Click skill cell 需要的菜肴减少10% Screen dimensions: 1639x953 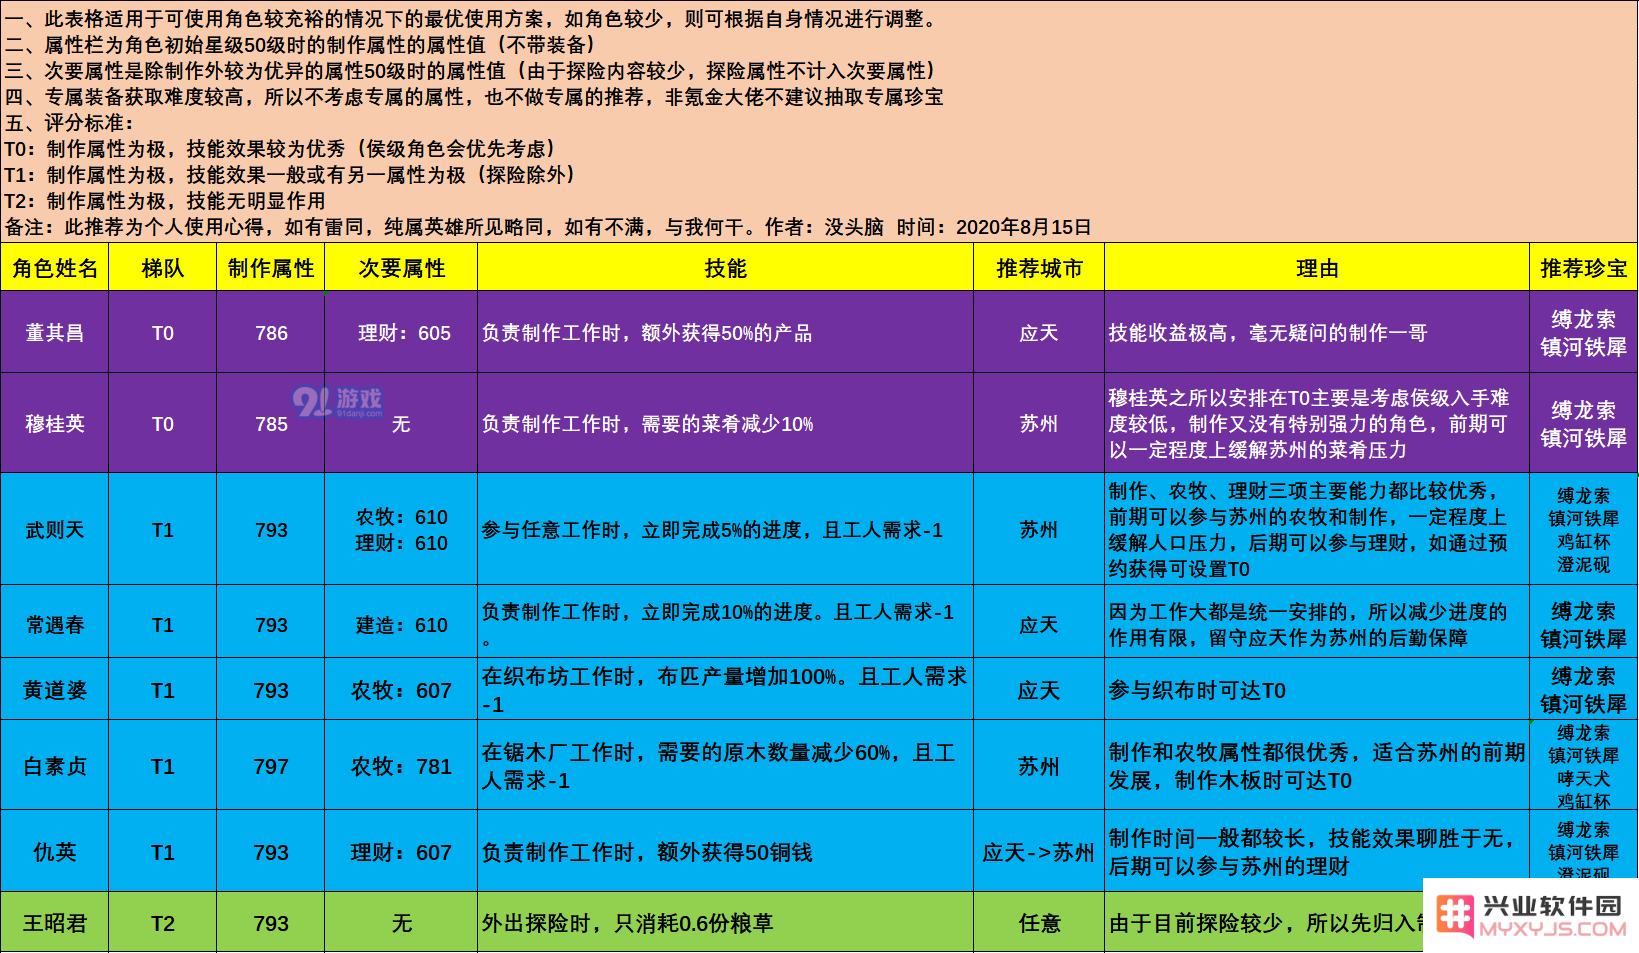pyautogui.click(x=725, y=424)
